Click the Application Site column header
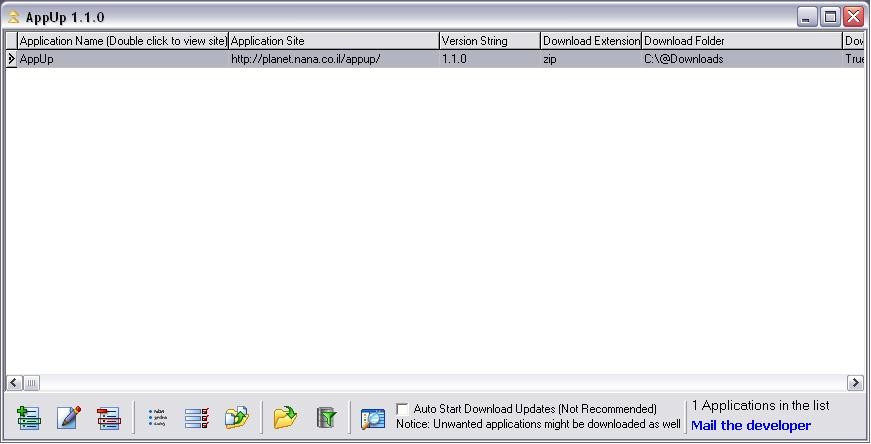This screenshot has width=871, height=444. tap(334, 41)
